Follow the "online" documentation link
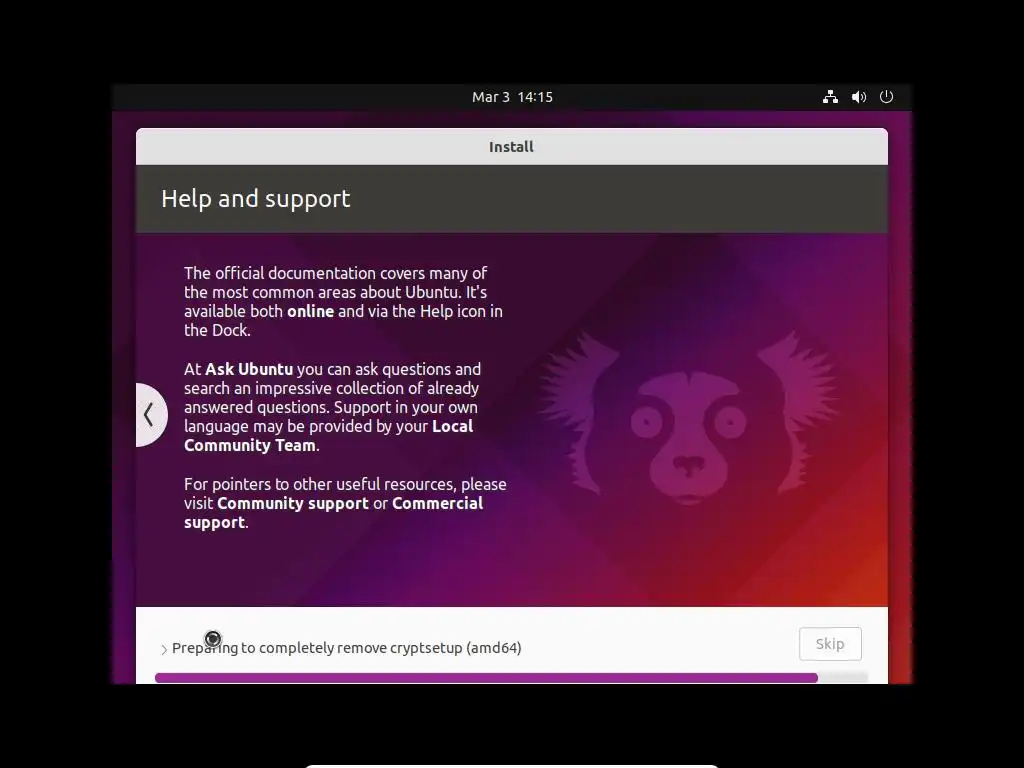 pyautogui.click(x=310, y=311)
